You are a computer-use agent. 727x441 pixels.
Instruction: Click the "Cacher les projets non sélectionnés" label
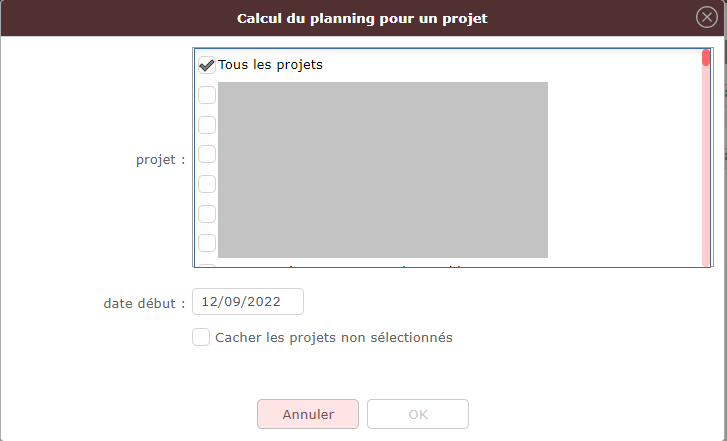tap(334, 338)
